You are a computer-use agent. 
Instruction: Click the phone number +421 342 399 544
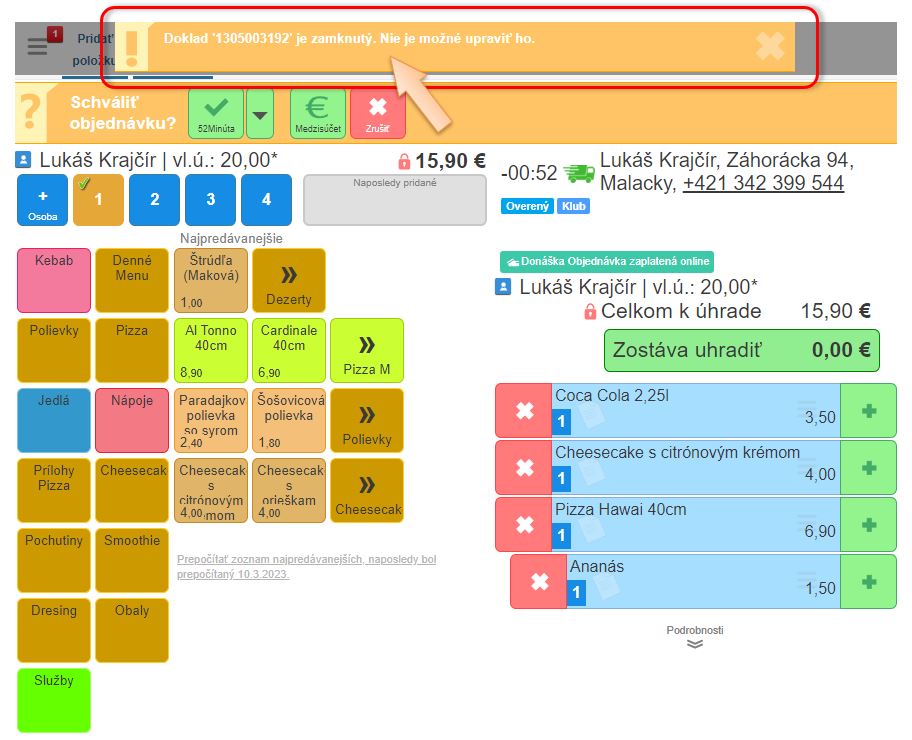(763, 184)
